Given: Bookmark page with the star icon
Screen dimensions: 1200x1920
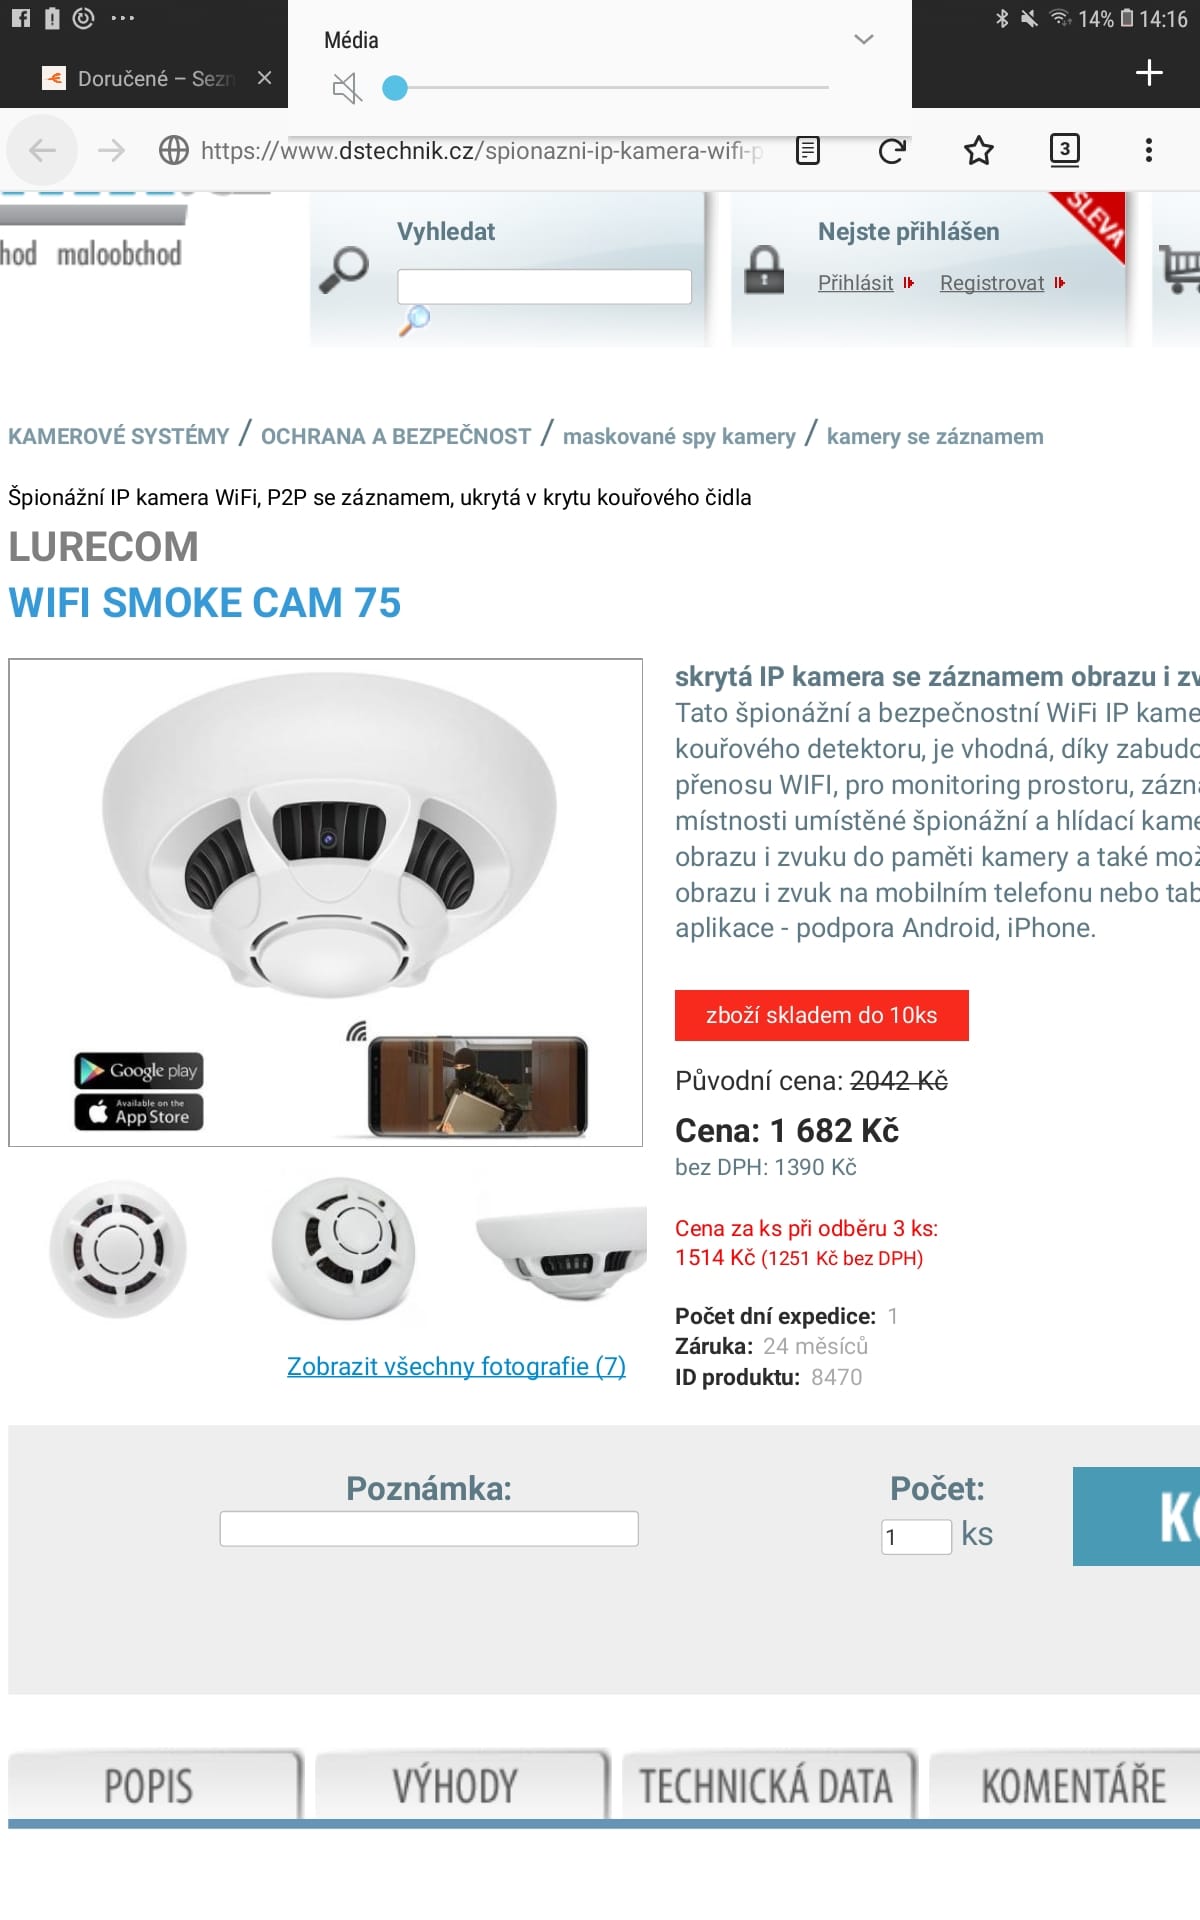Looking at the screenshot, I should pyautogui.click(x=978, y=150).
